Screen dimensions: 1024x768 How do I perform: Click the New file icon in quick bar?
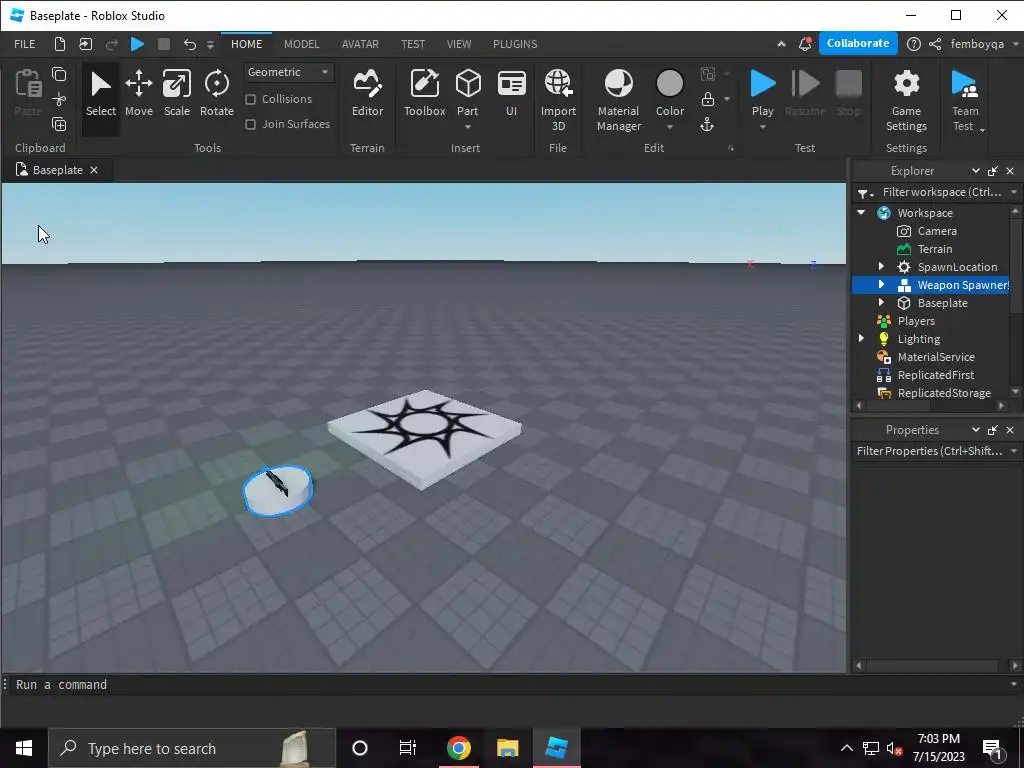(59, 44)
